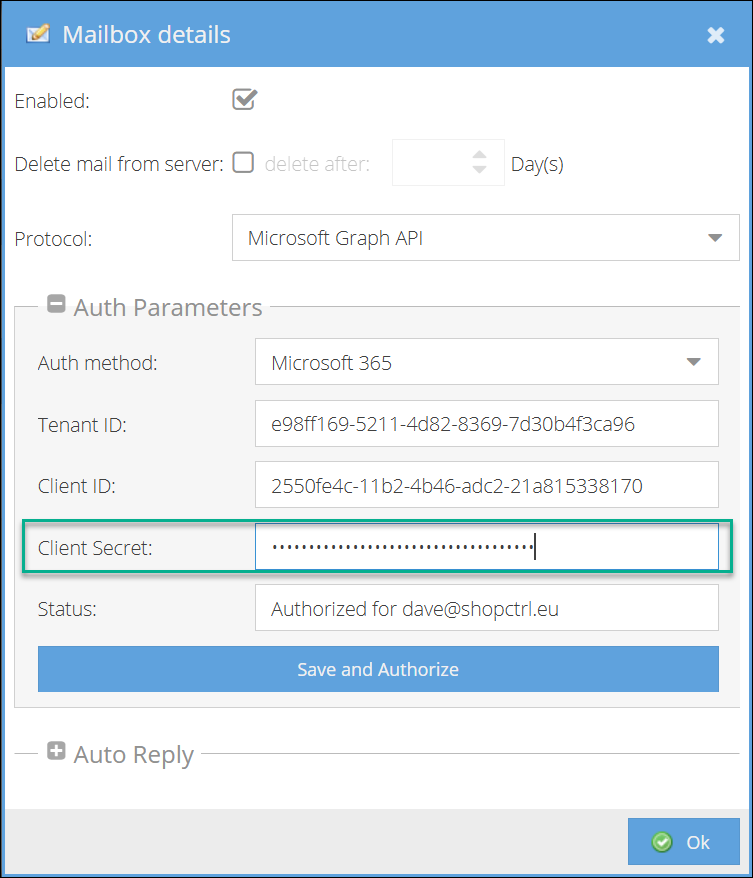Decrease the delete after days value
This screenshot has width=753, height=878.
coord(479,169)
